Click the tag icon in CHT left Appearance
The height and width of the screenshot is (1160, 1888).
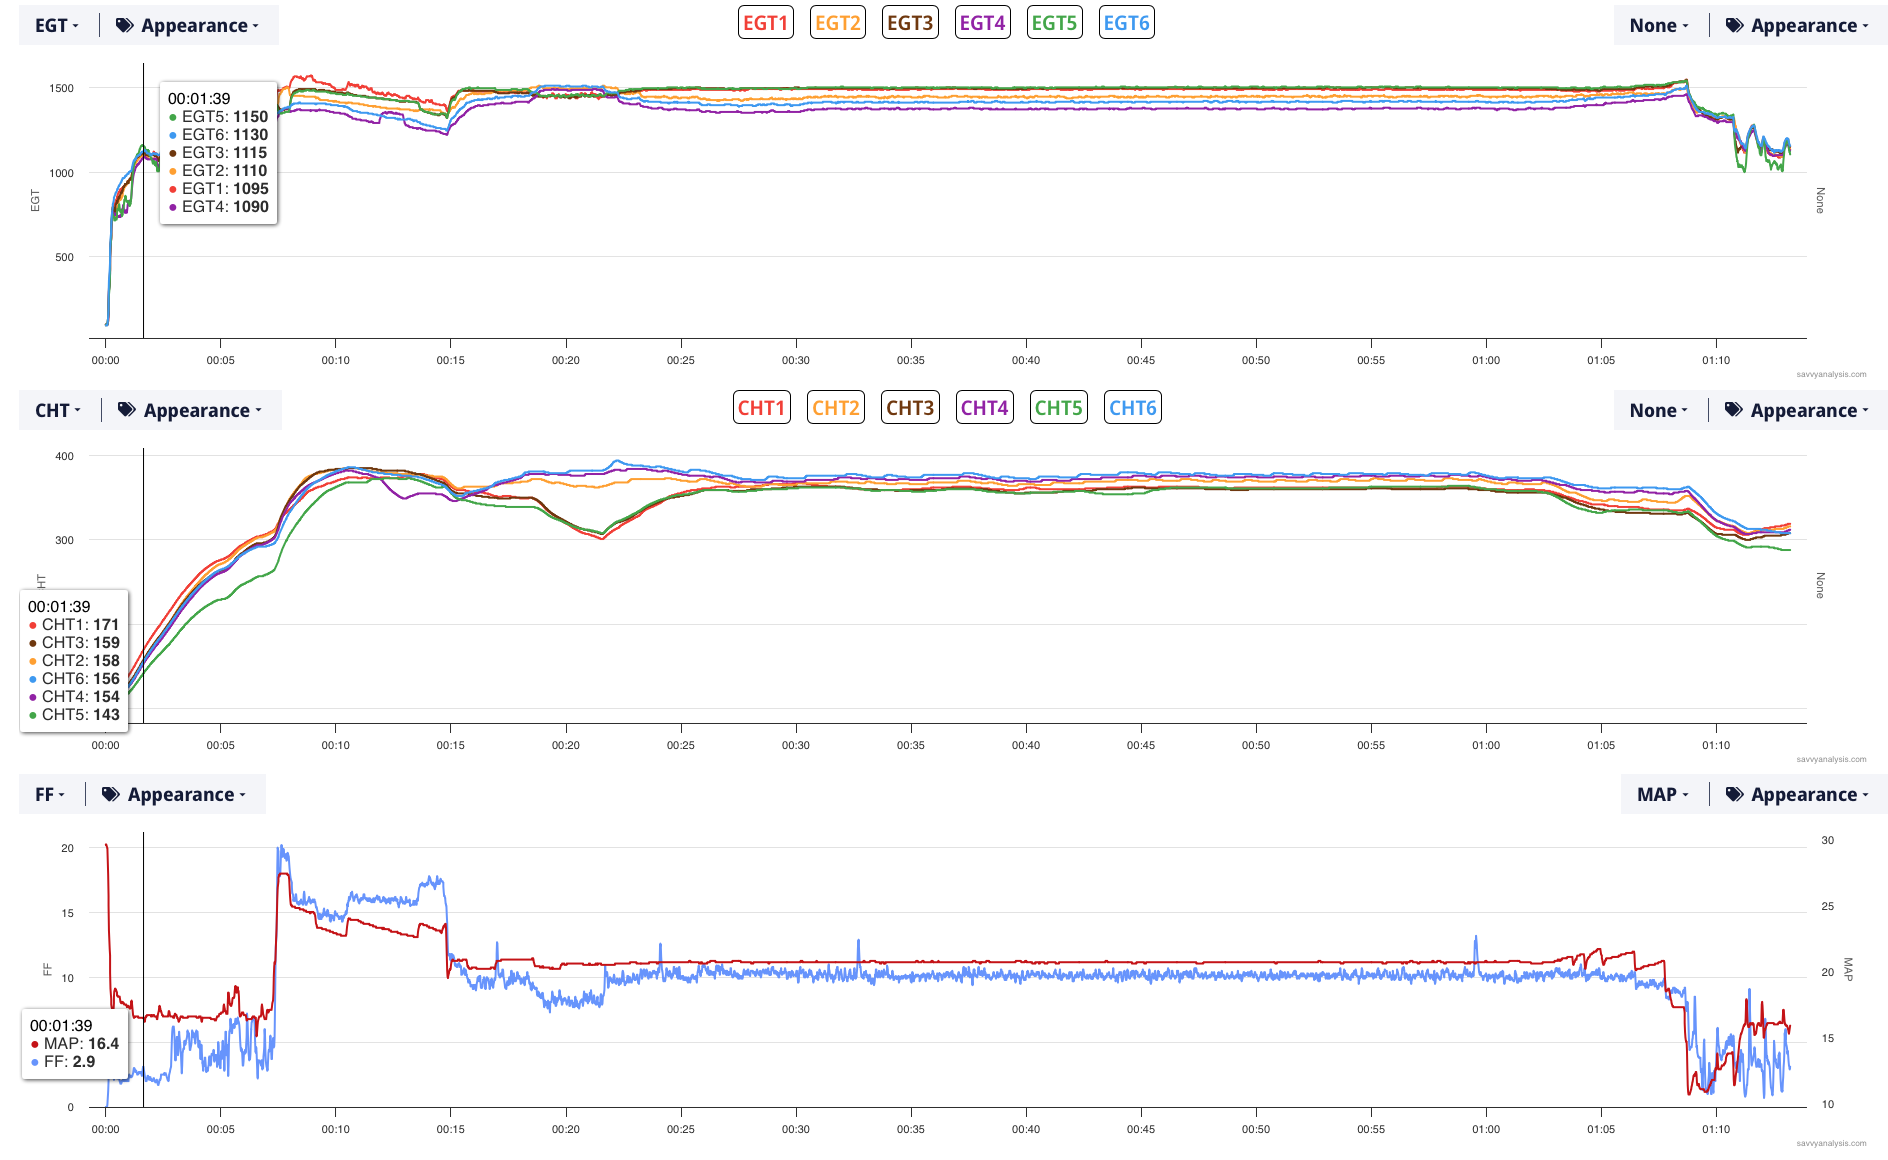(x=127, y=410)
